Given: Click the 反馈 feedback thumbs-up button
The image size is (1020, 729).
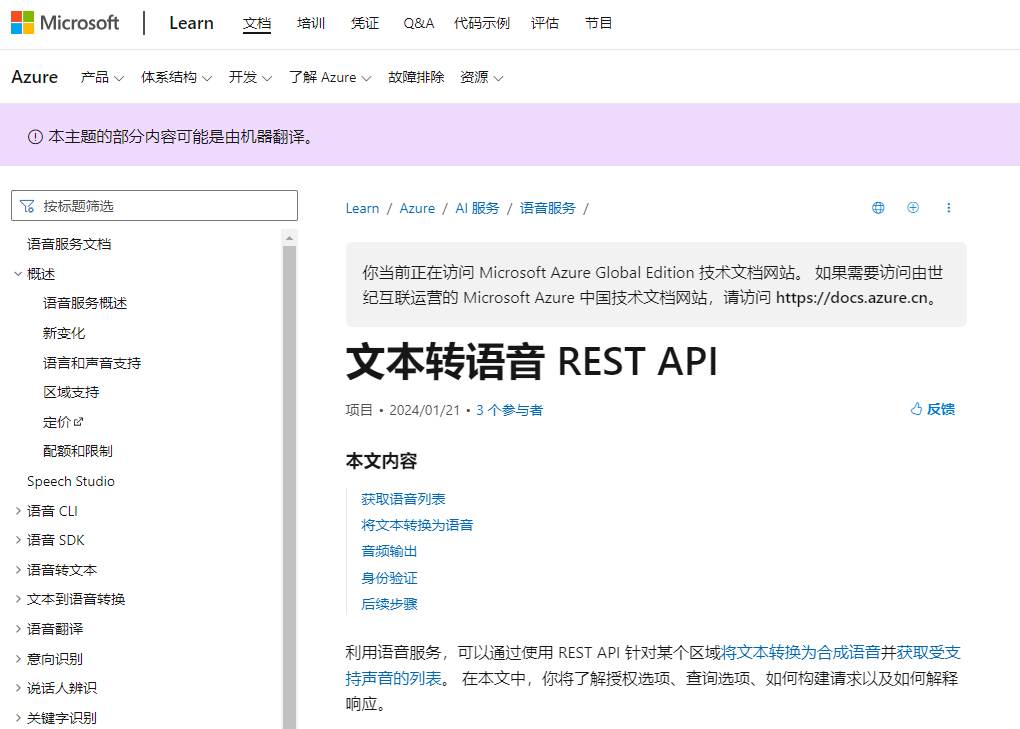Looking at the screenshot, I should [932, 409].
